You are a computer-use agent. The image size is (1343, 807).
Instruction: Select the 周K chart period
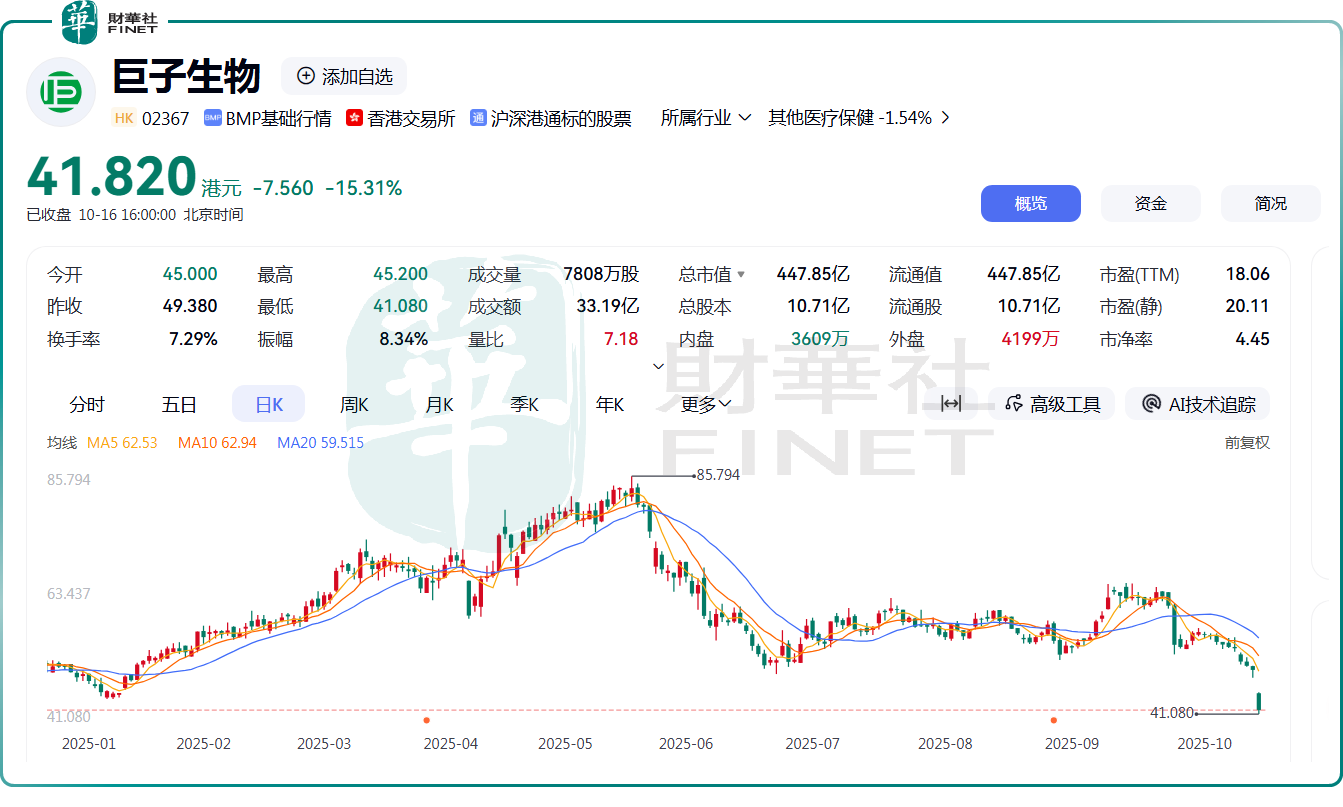coord(354,404)
